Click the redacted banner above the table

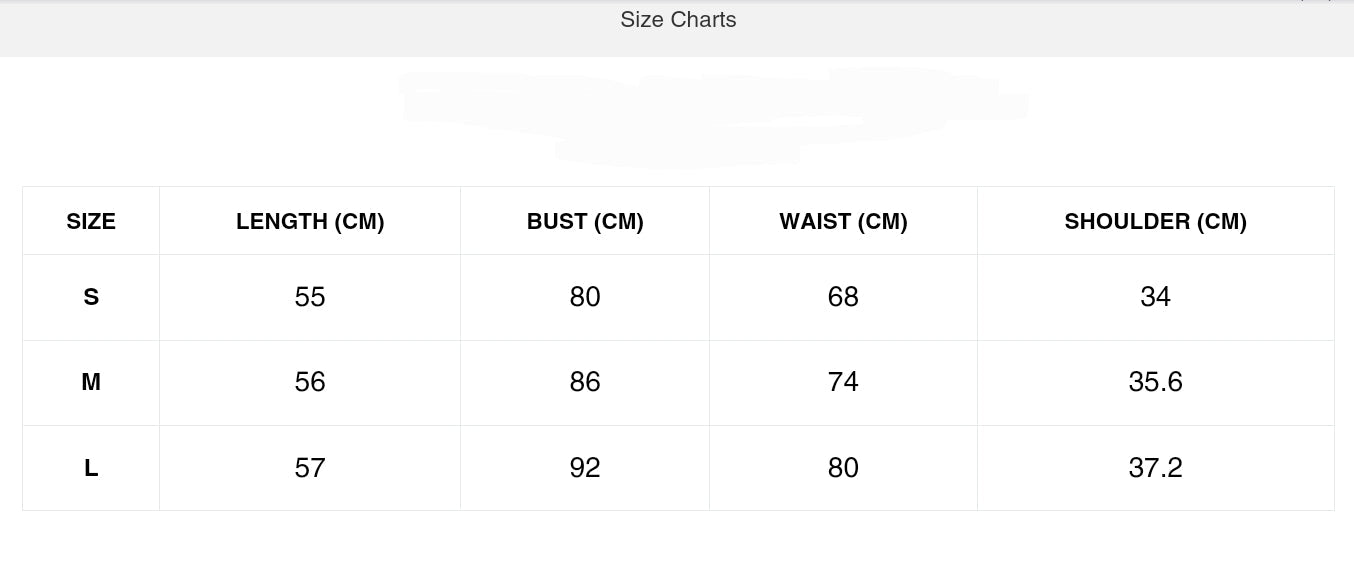(714, 116)
